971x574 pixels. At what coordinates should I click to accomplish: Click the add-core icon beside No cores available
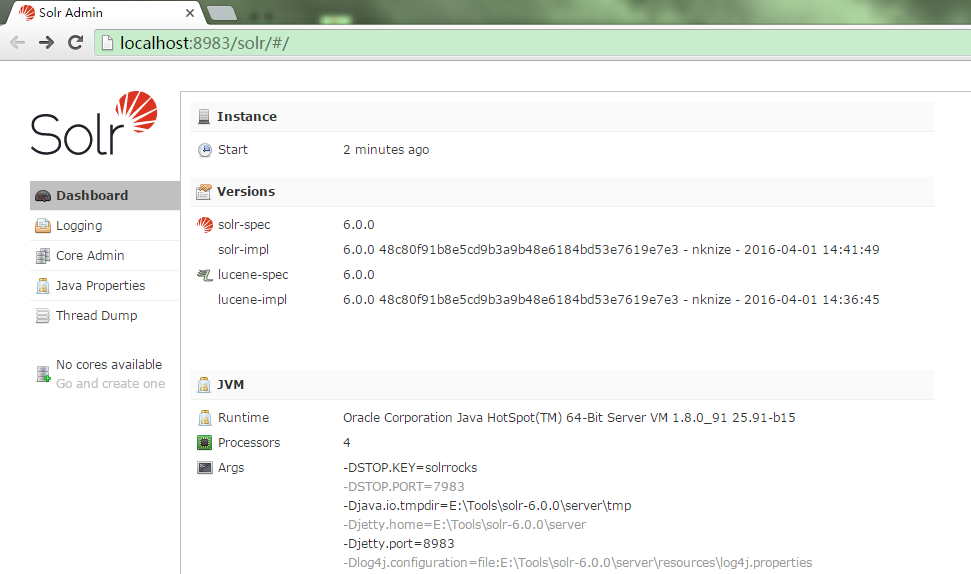[x=43, y=374]
